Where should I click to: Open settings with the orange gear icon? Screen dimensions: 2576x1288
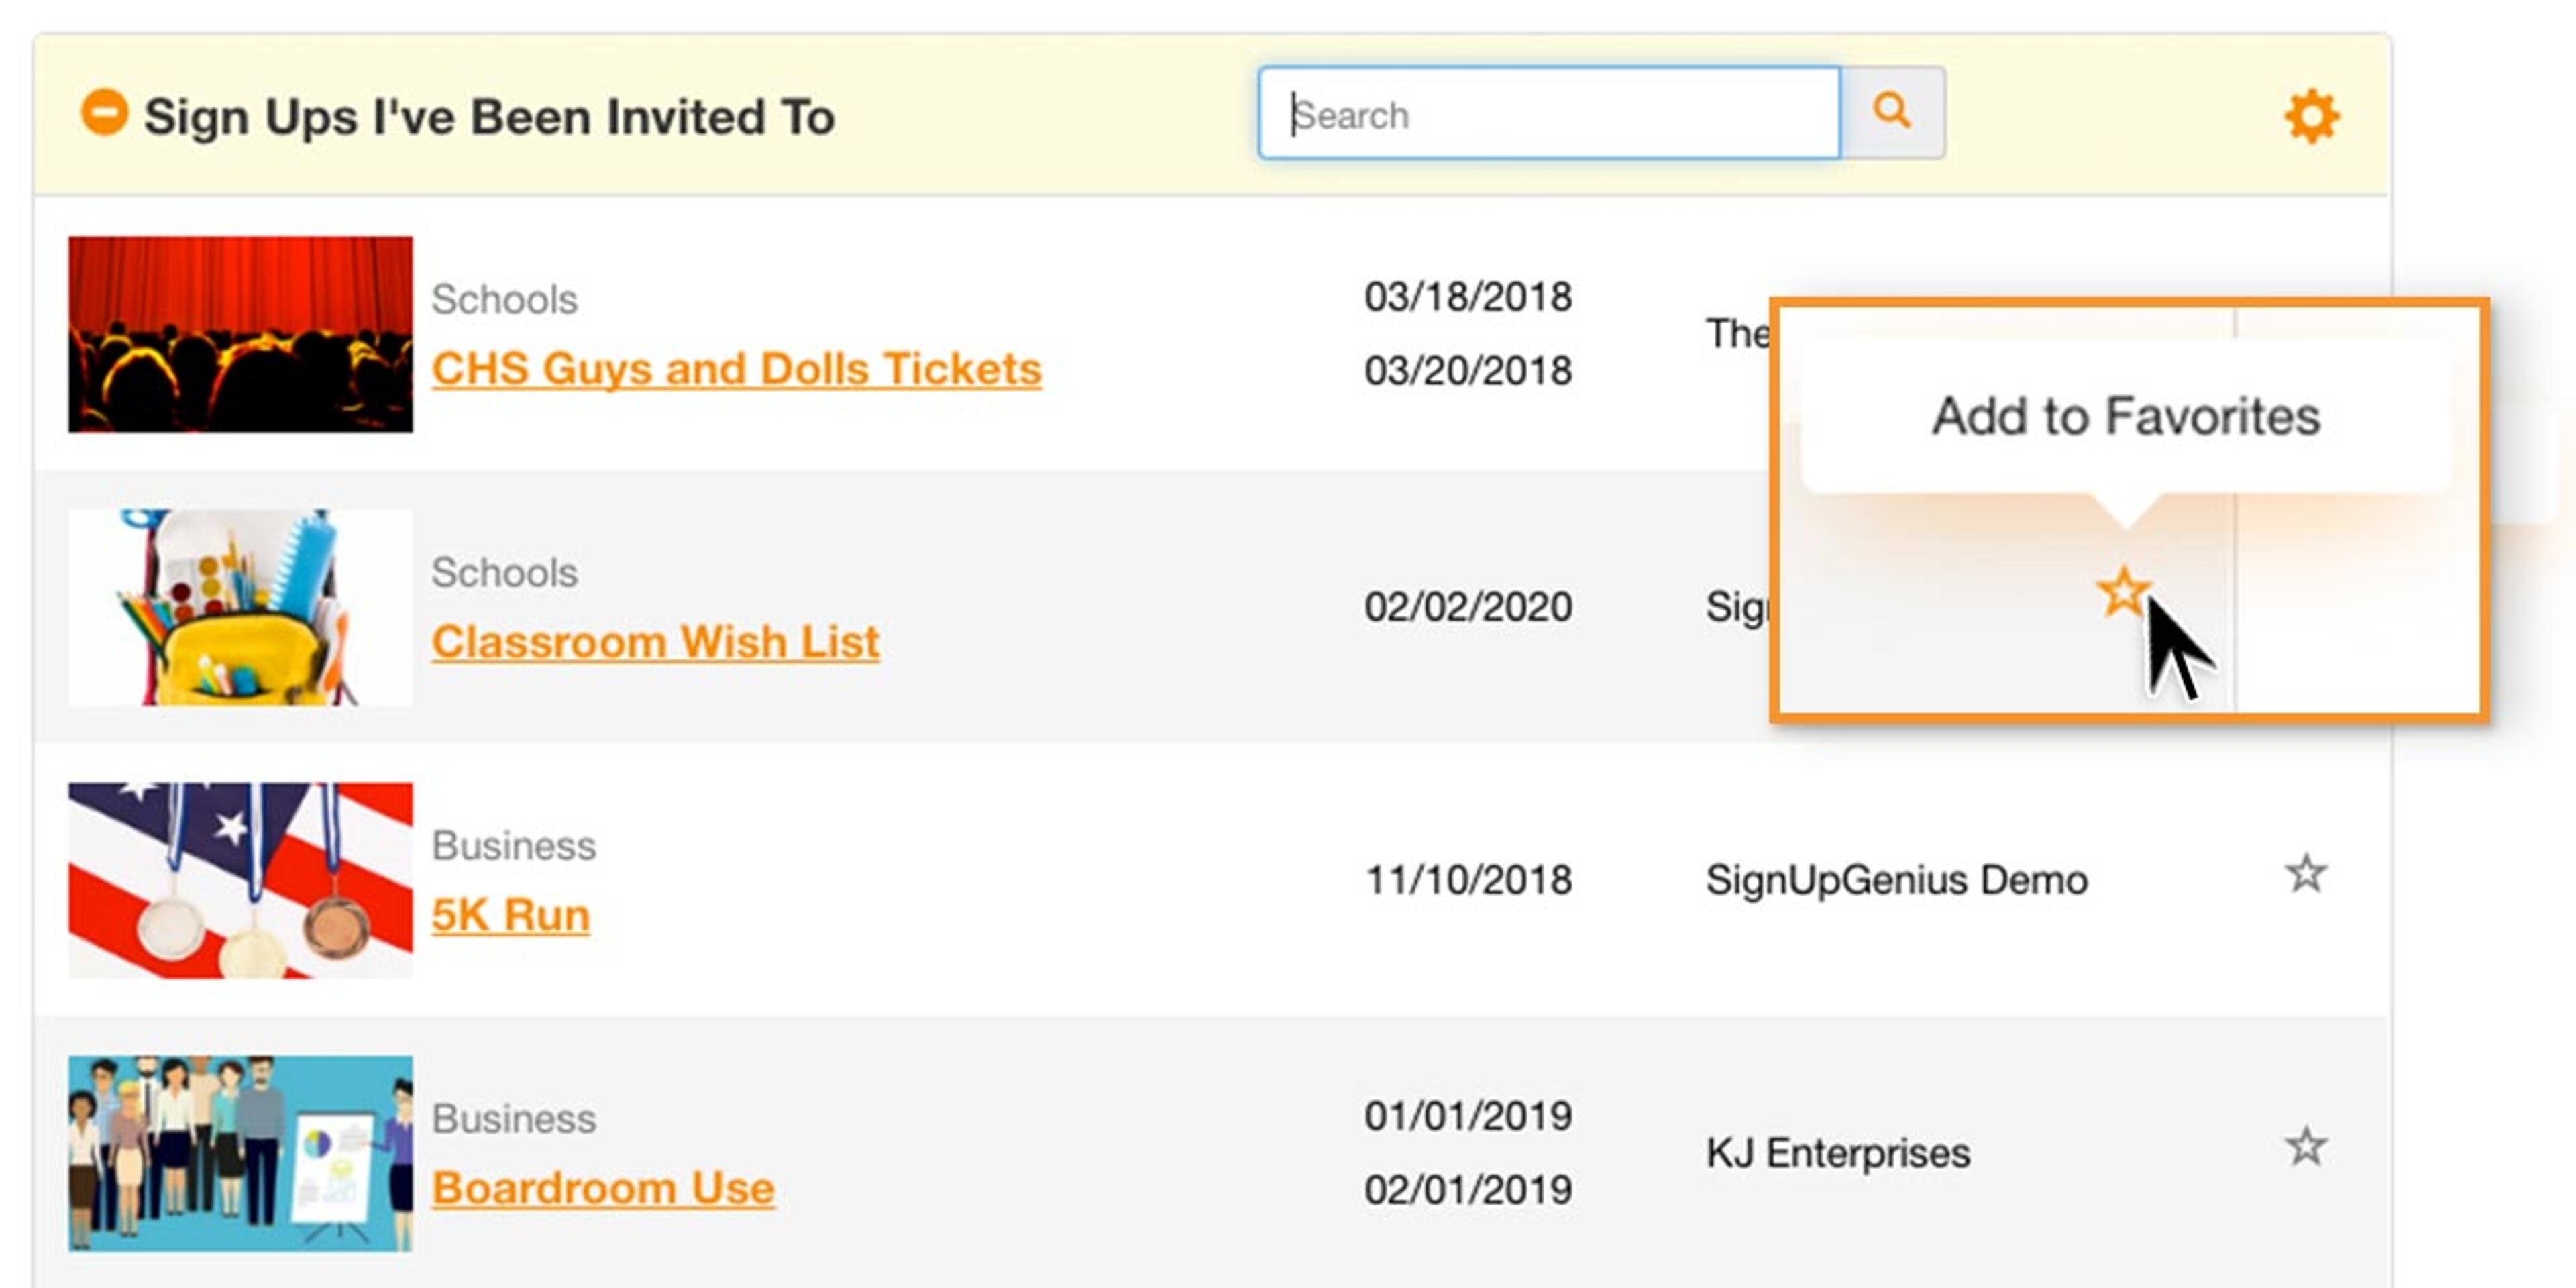tap(2311, 117)
